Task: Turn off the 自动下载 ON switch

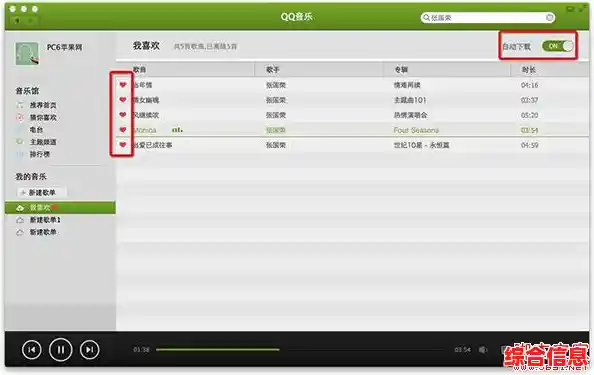Action: 558,46
